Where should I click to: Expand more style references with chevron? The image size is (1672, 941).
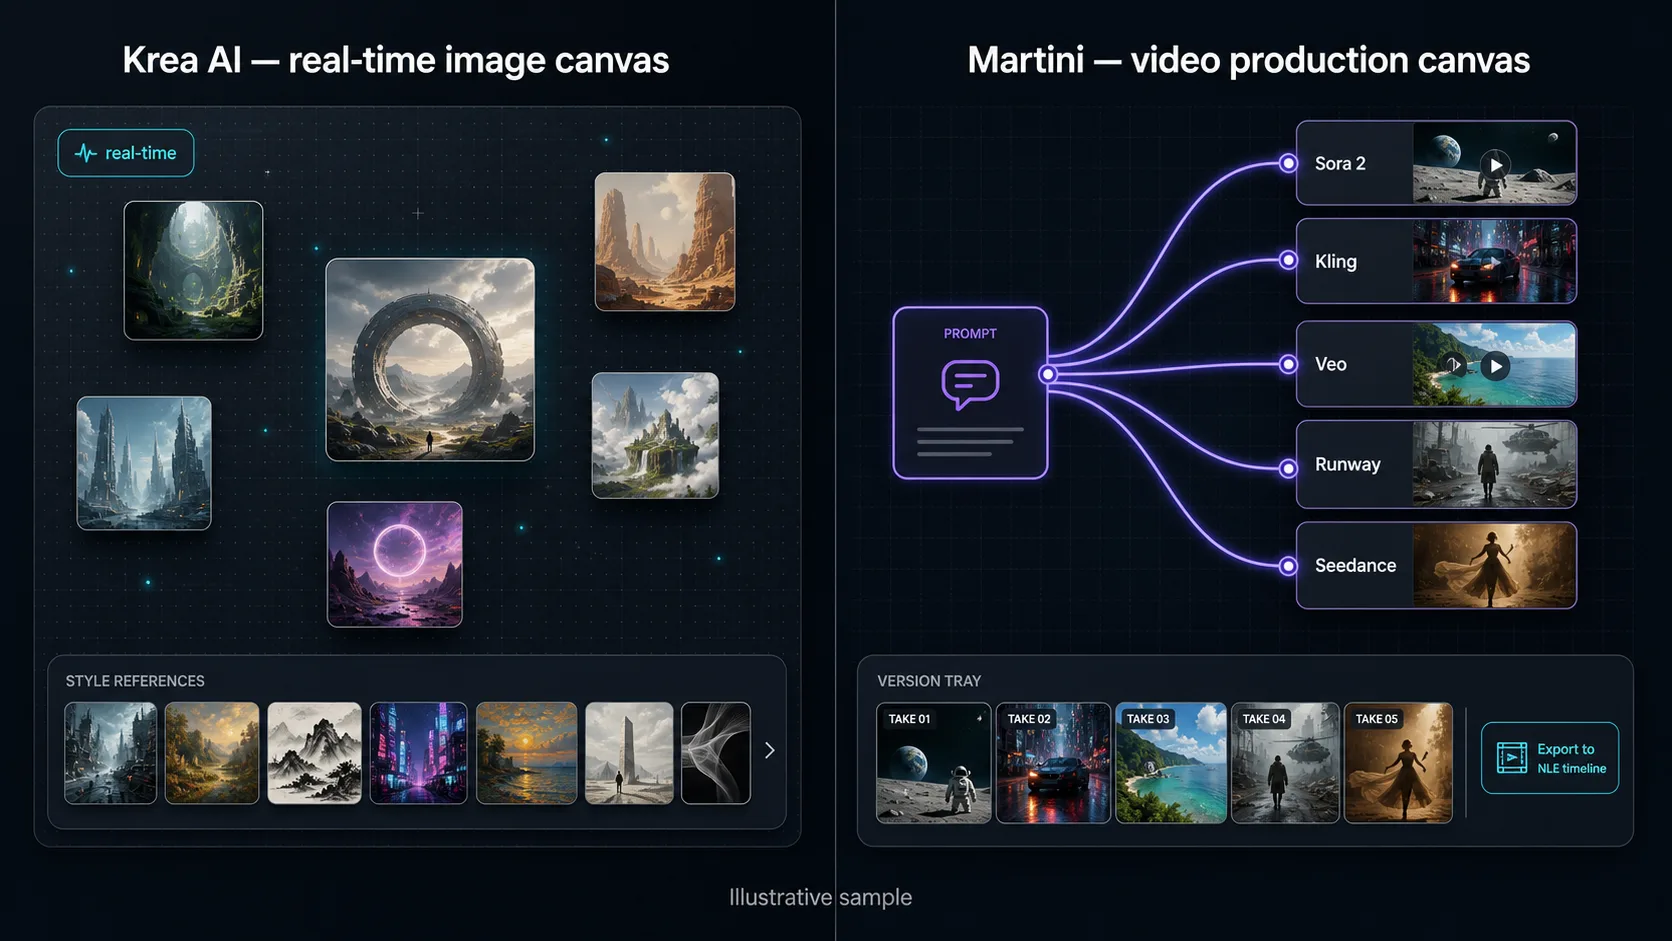[769, 750]
